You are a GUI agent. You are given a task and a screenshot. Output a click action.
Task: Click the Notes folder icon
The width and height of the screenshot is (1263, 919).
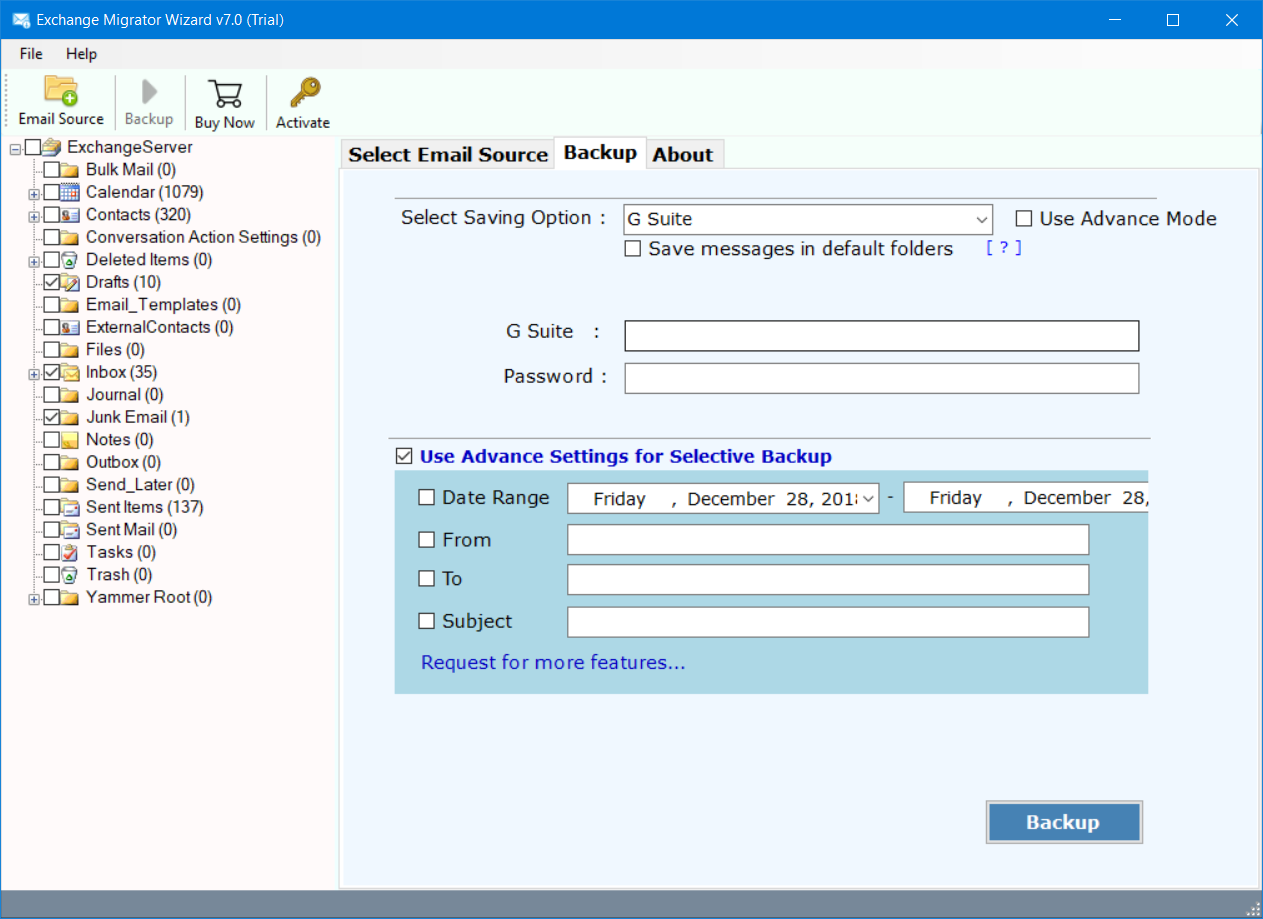point(70,440)
